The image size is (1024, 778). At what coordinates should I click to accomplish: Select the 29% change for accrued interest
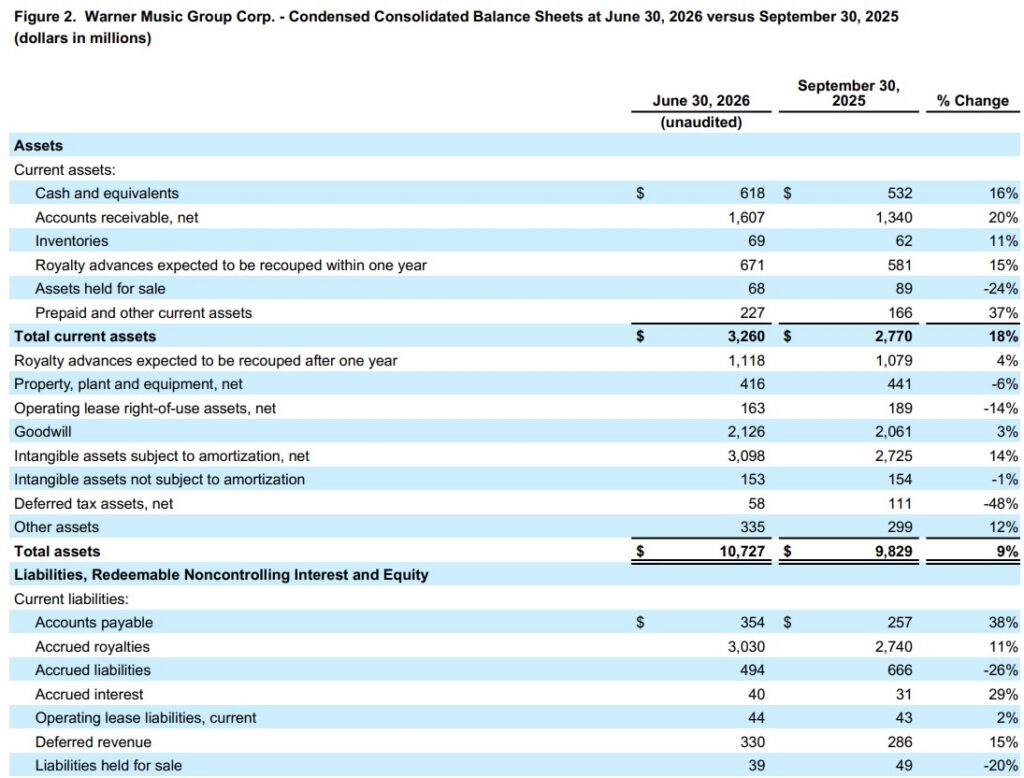click(1003, 694)
